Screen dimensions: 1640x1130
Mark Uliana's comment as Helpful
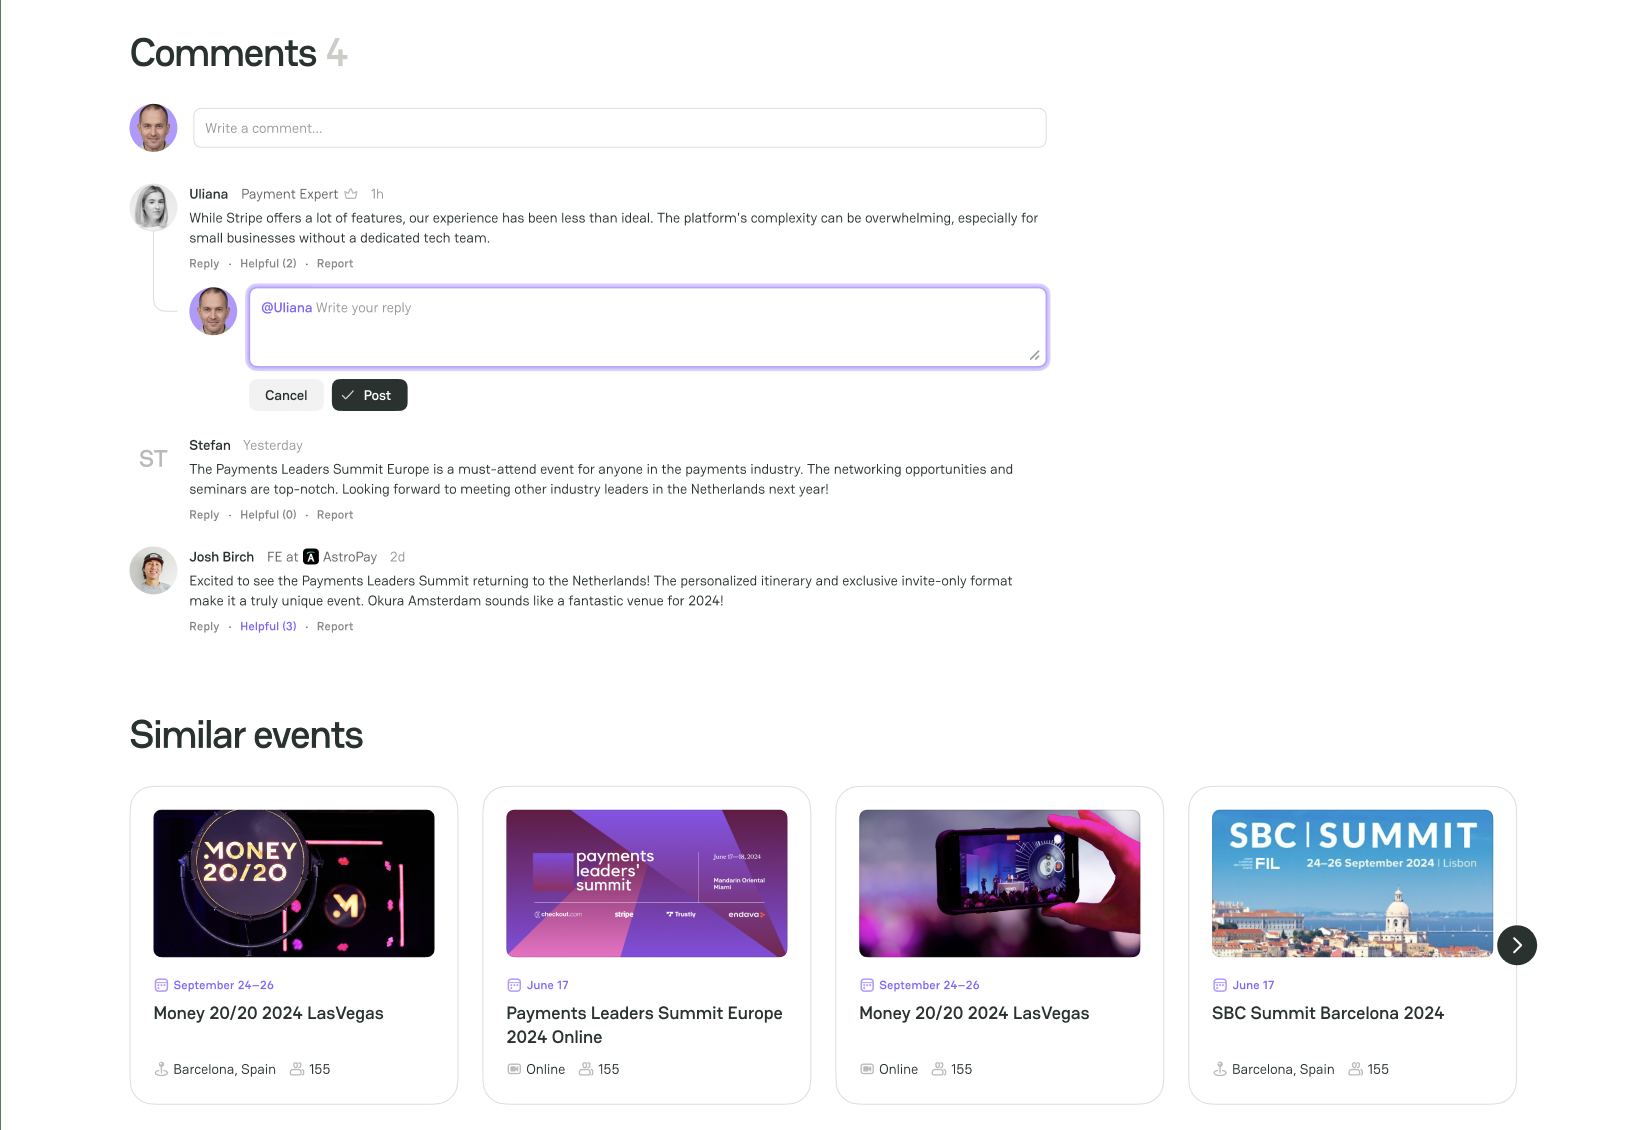click(x=268, y=264)
